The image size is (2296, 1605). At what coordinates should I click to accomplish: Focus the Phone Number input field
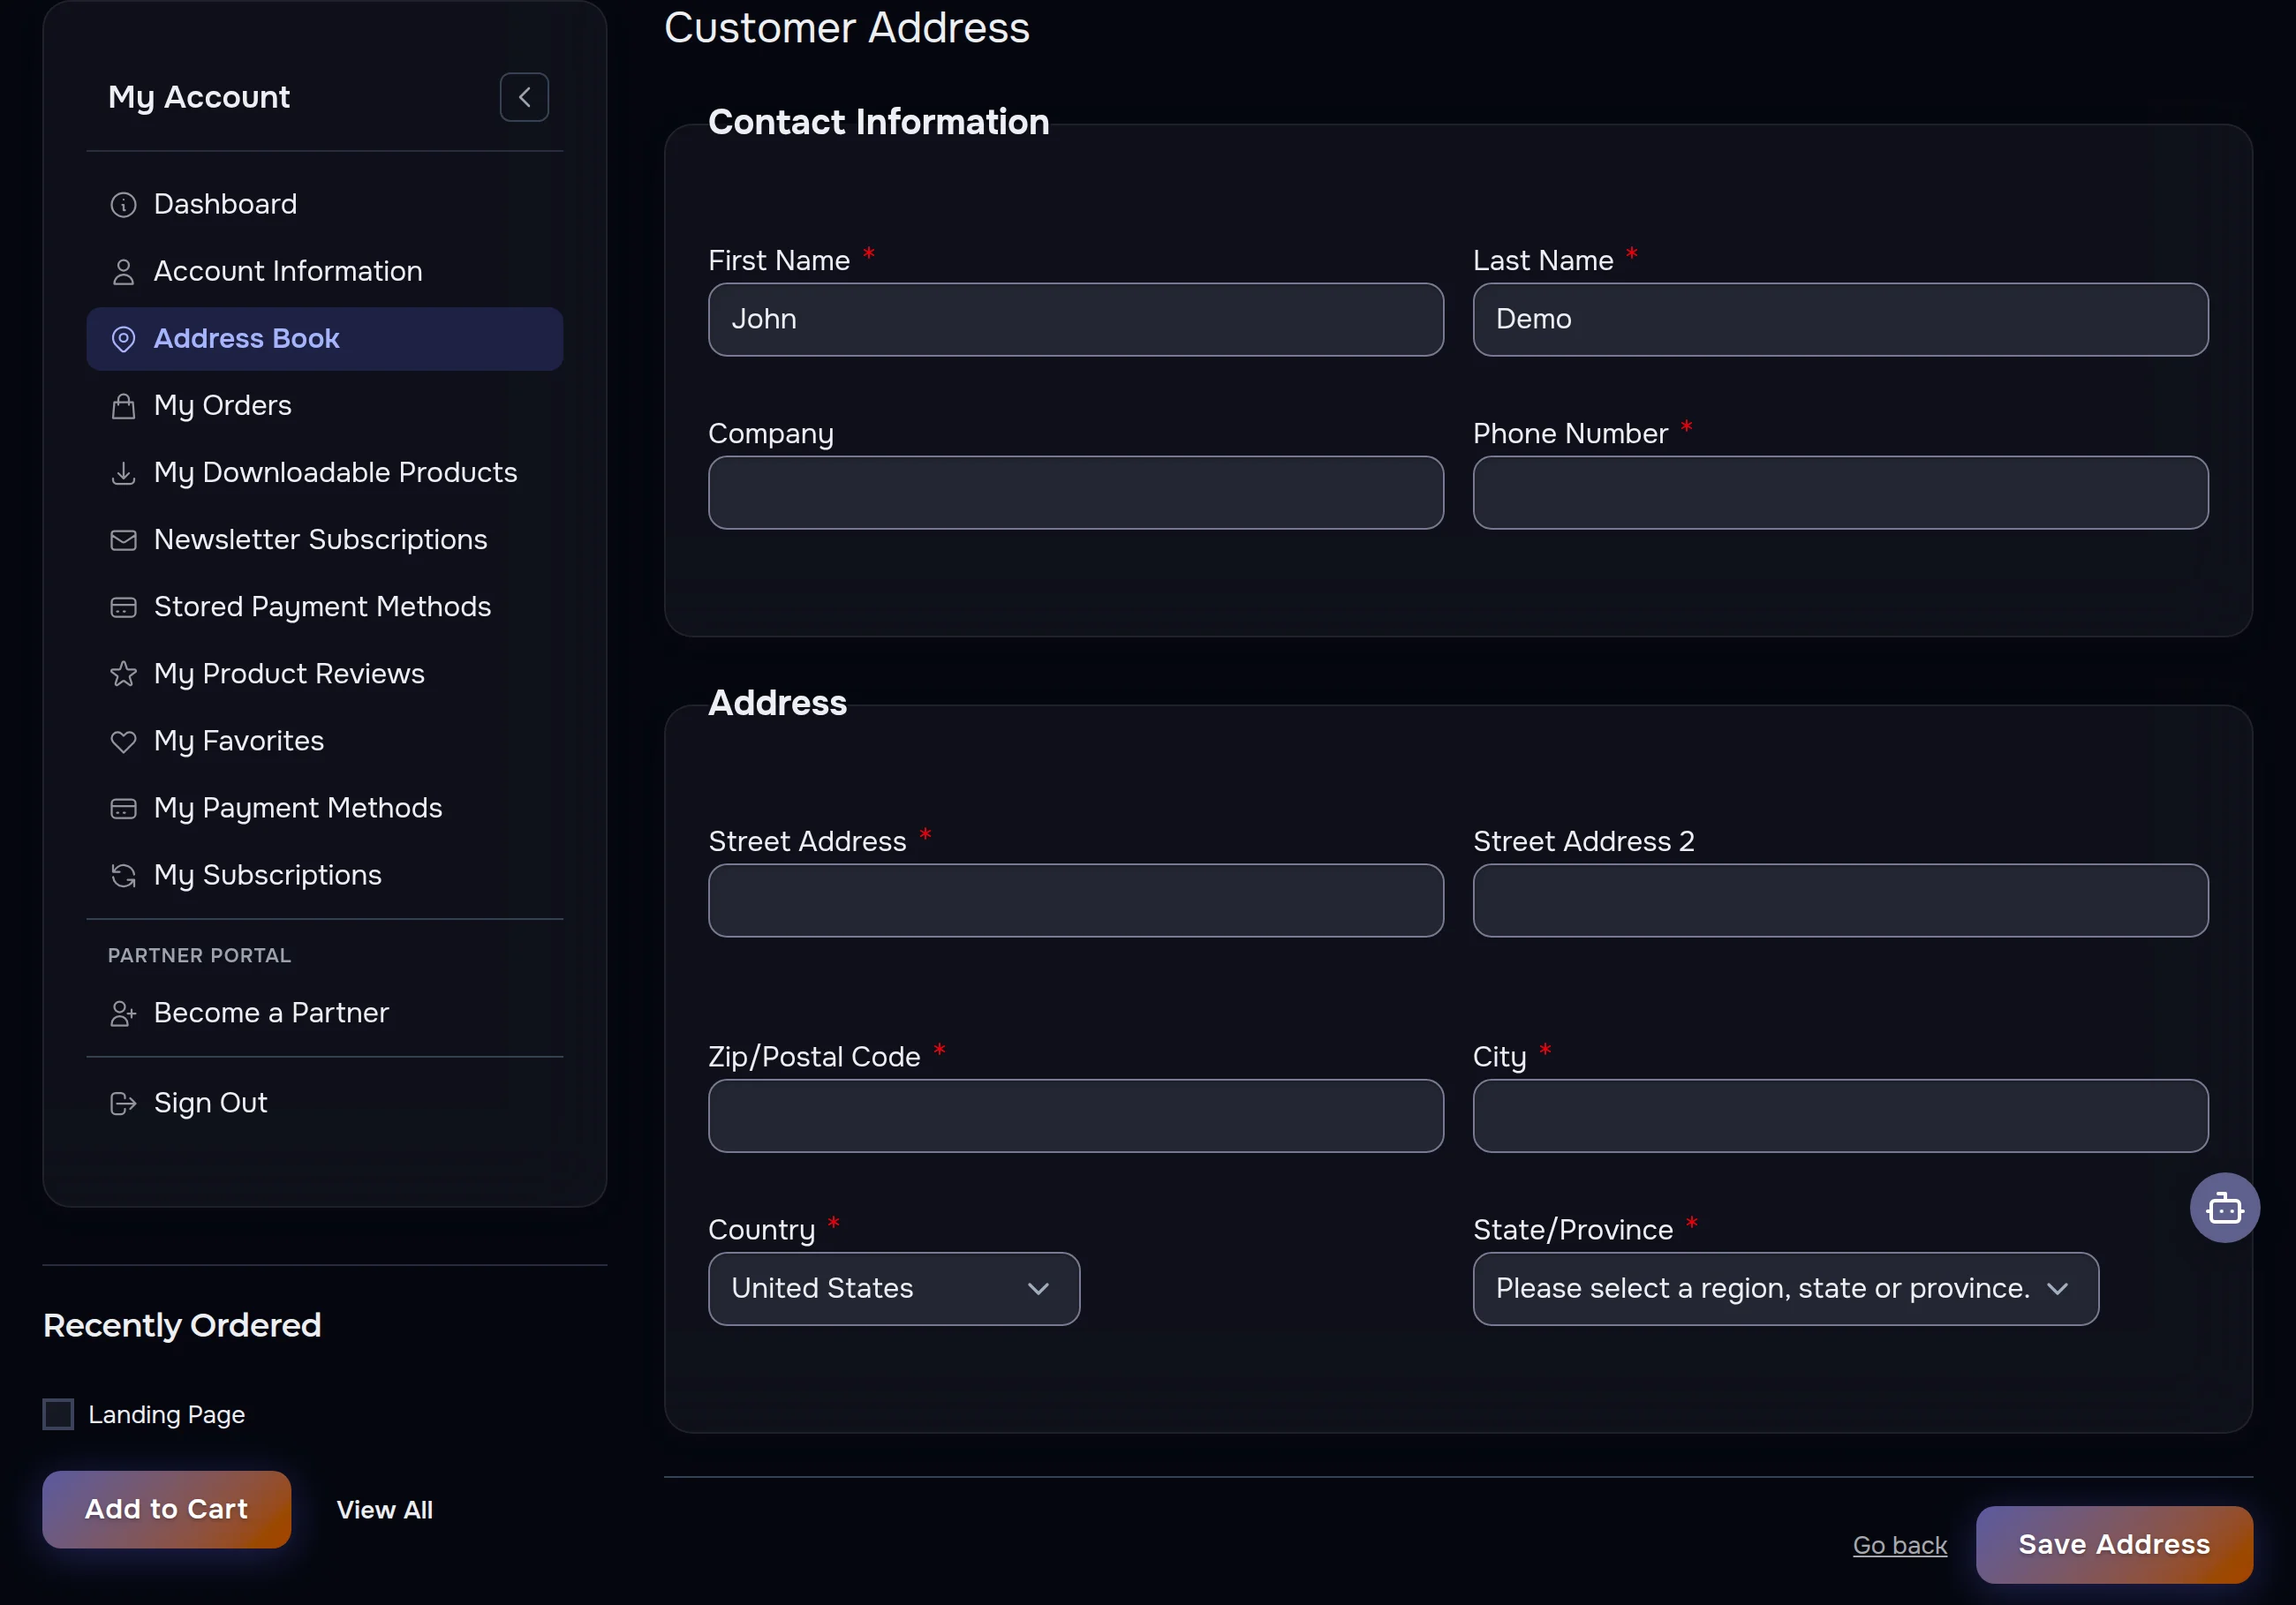point(1840,492)
